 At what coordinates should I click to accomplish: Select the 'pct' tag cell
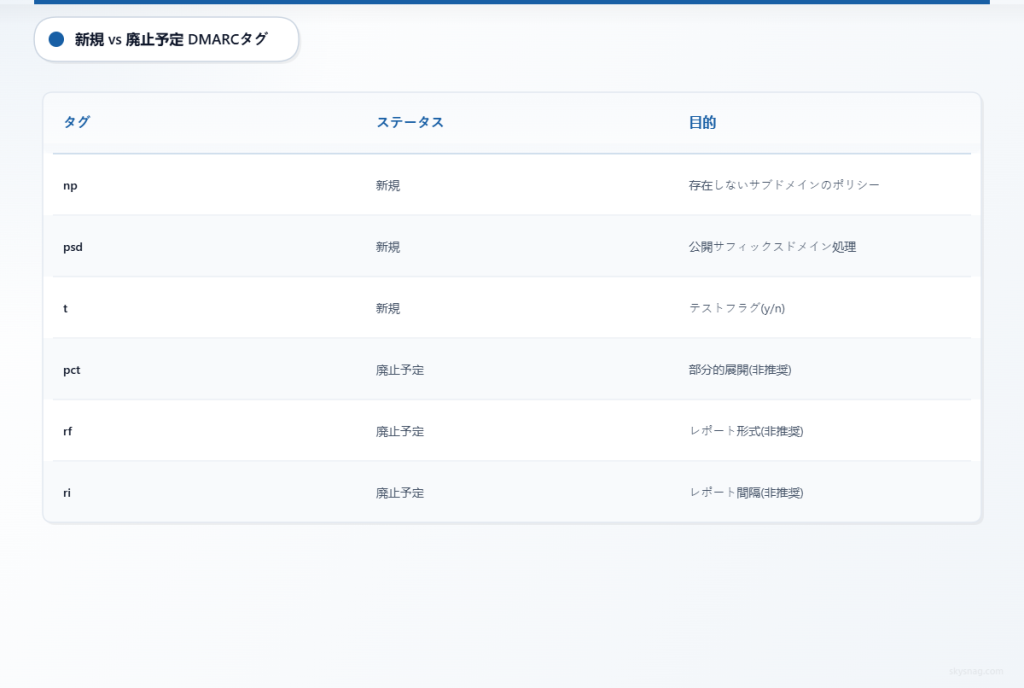point(71,369)
